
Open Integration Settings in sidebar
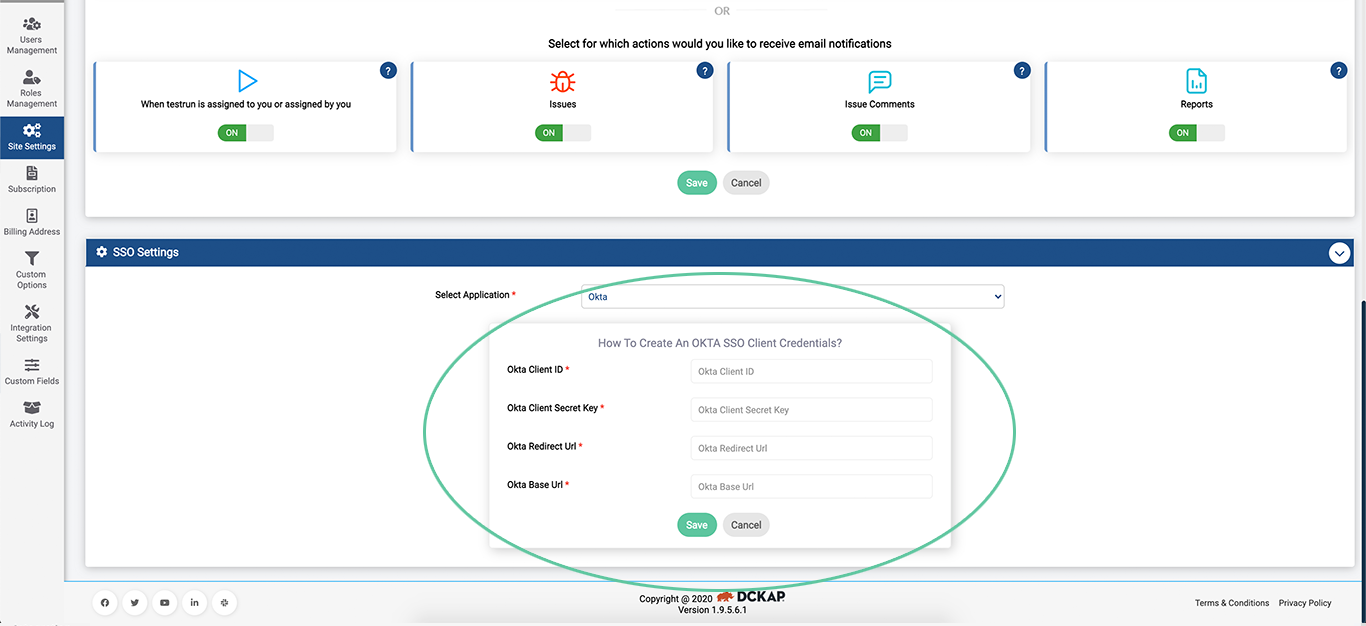click(32, 324)
